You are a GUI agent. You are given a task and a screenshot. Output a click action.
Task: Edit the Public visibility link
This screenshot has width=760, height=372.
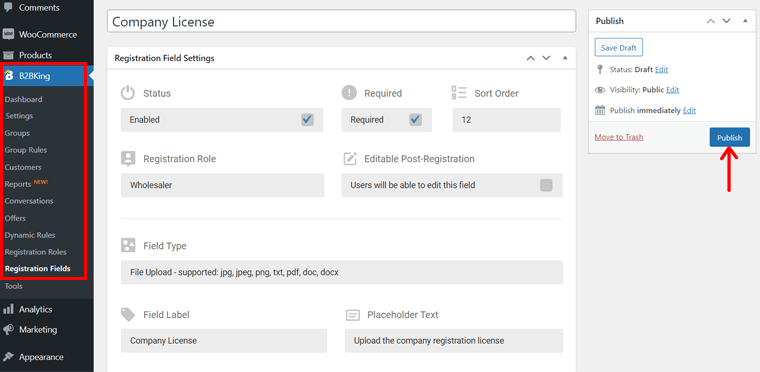[672, 90]
